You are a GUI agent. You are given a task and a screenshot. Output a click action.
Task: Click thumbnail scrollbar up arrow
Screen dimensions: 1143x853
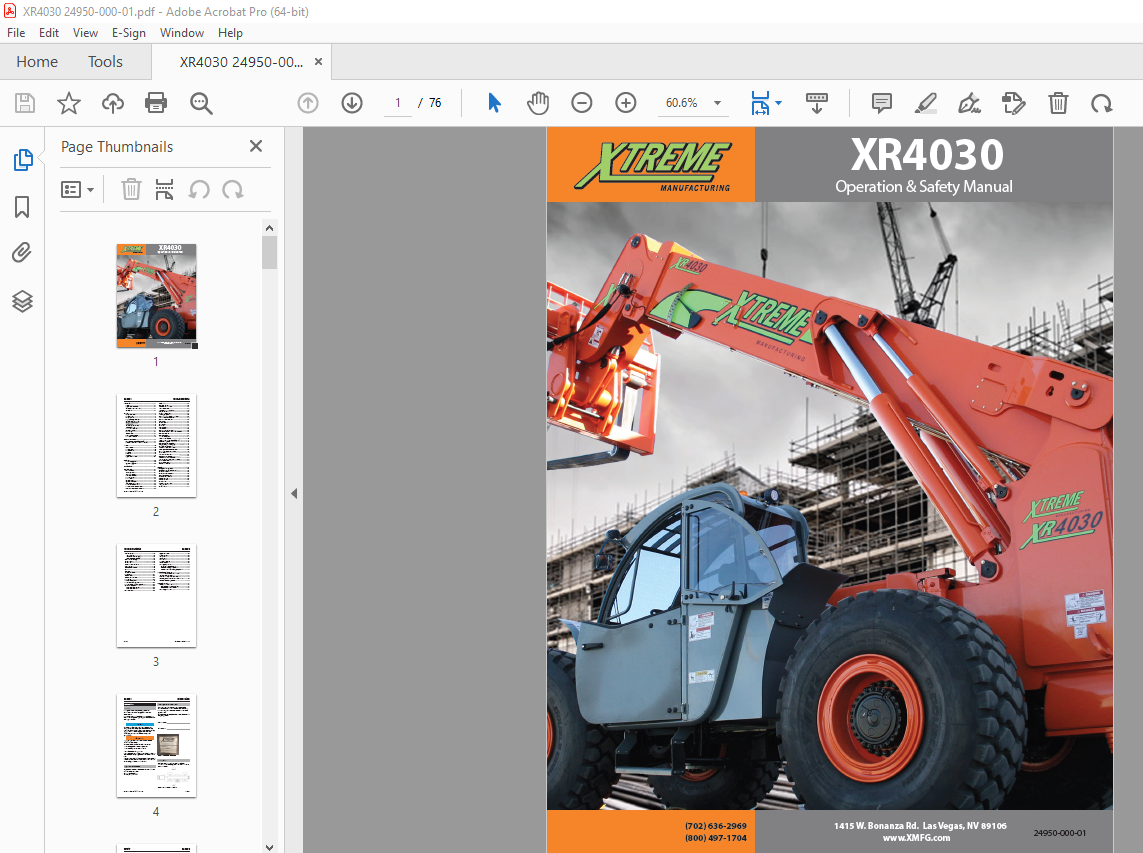270,228
